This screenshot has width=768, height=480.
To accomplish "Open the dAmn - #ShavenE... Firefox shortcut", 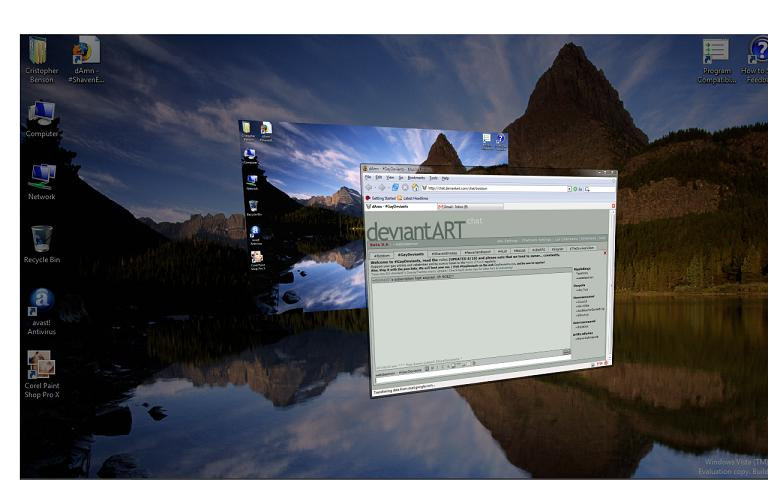I will point(86,59).
